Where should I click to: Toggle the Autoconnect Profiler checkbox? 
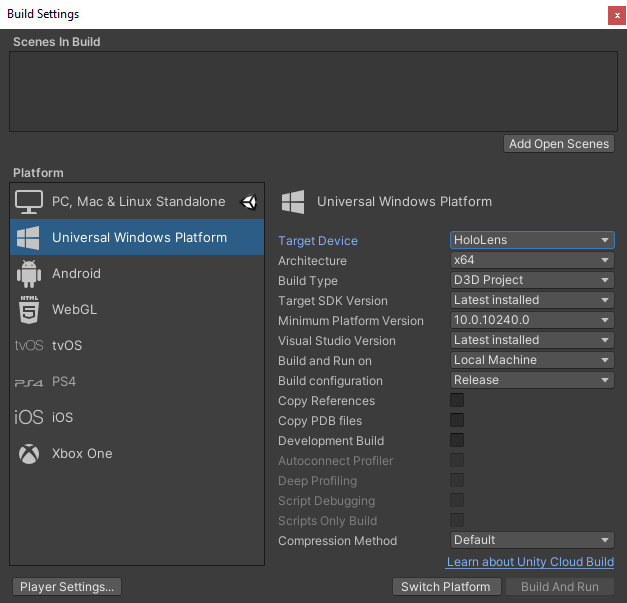[457, 460]
